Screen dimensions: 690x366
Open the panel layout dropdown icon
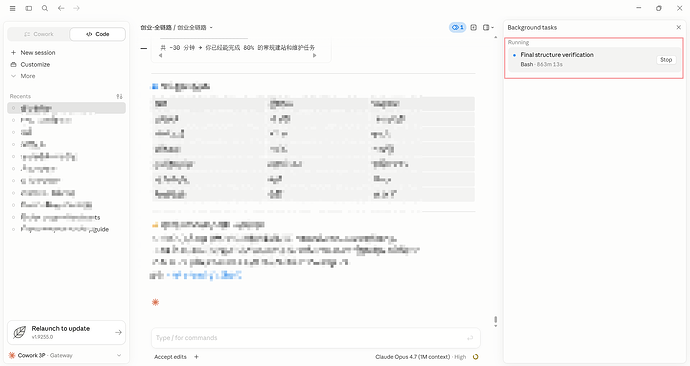click(488, 27)
